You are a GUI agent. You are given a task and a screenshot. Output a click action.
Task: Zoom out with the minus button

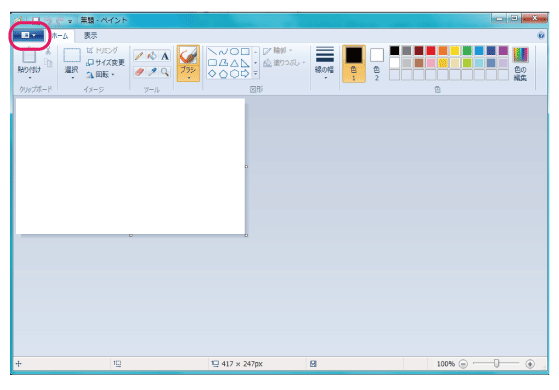[x=463, y=364]
